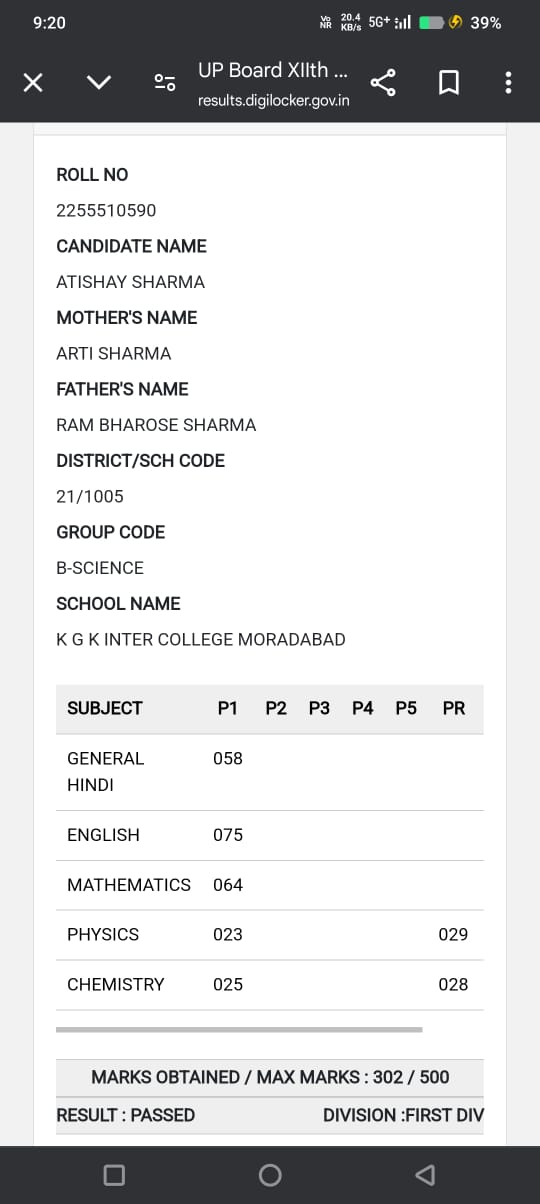Bookmark this results page

(449, 83)
